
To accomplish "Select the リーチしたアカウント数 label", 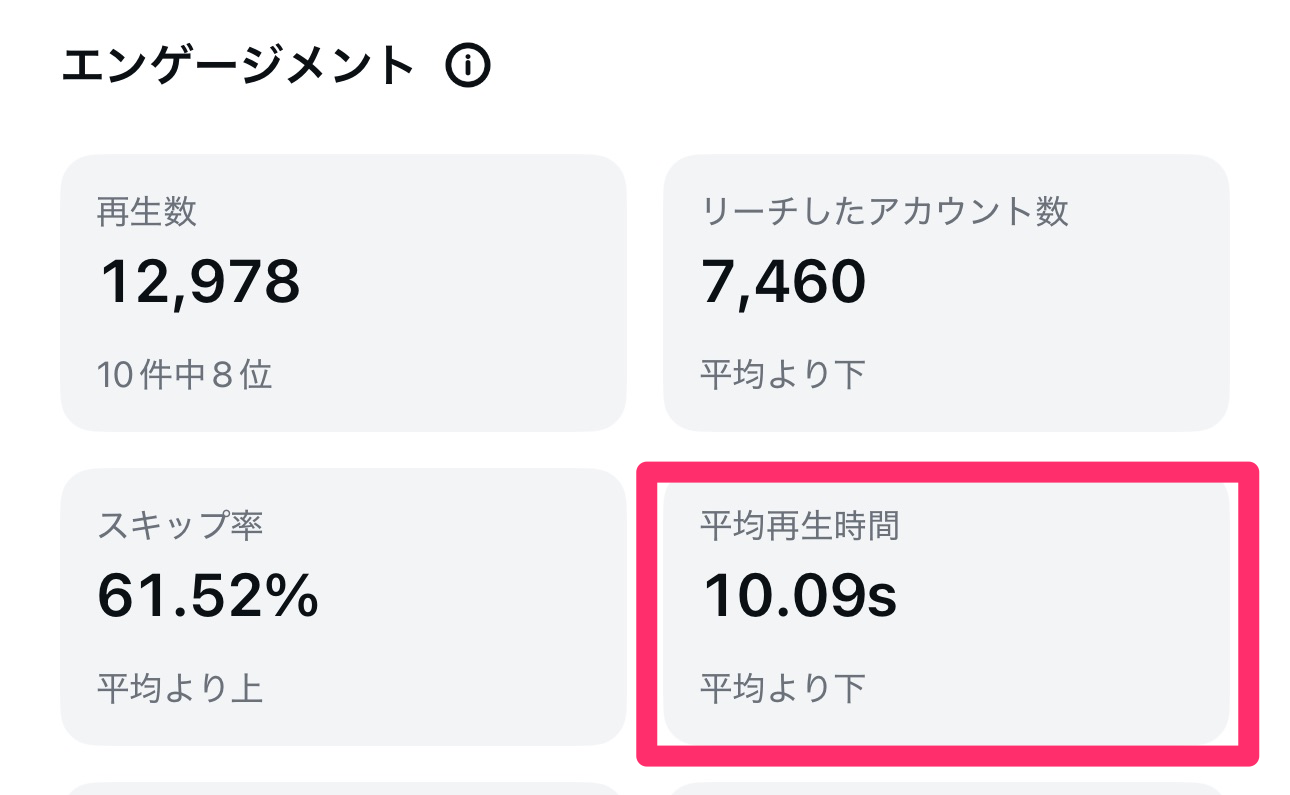I will tap(884, 212).
